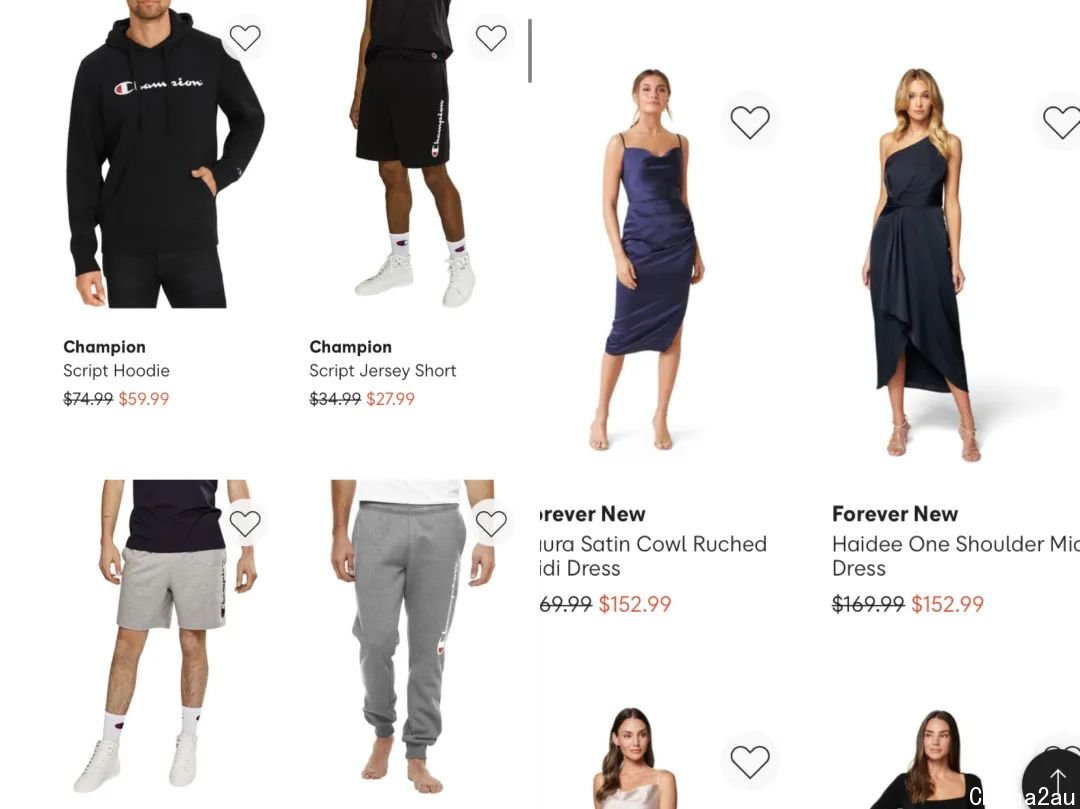Open Satin Cowl Ruched Midi Dress link
The image size is (1080, 809).
click(652, 556)
